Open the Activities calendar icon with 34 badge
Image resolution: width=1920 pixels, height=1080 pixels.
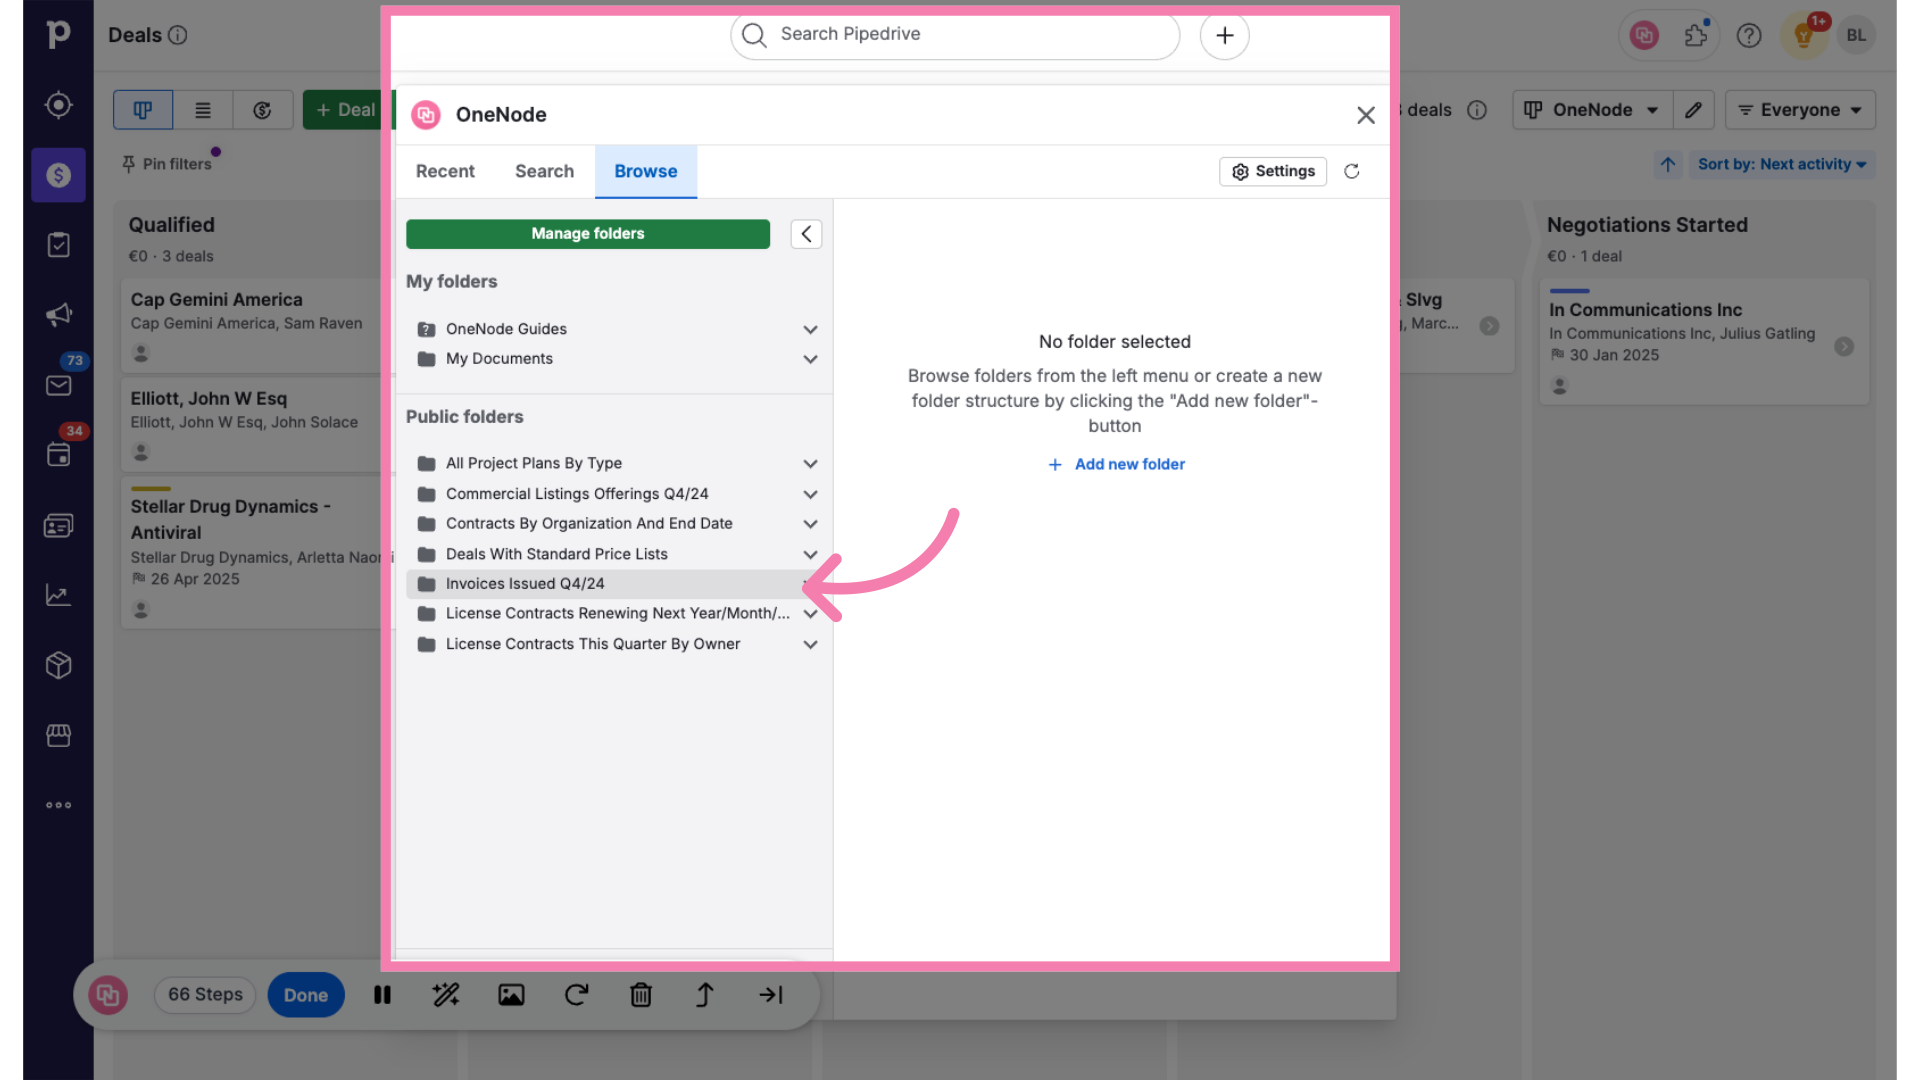[58, 455]
